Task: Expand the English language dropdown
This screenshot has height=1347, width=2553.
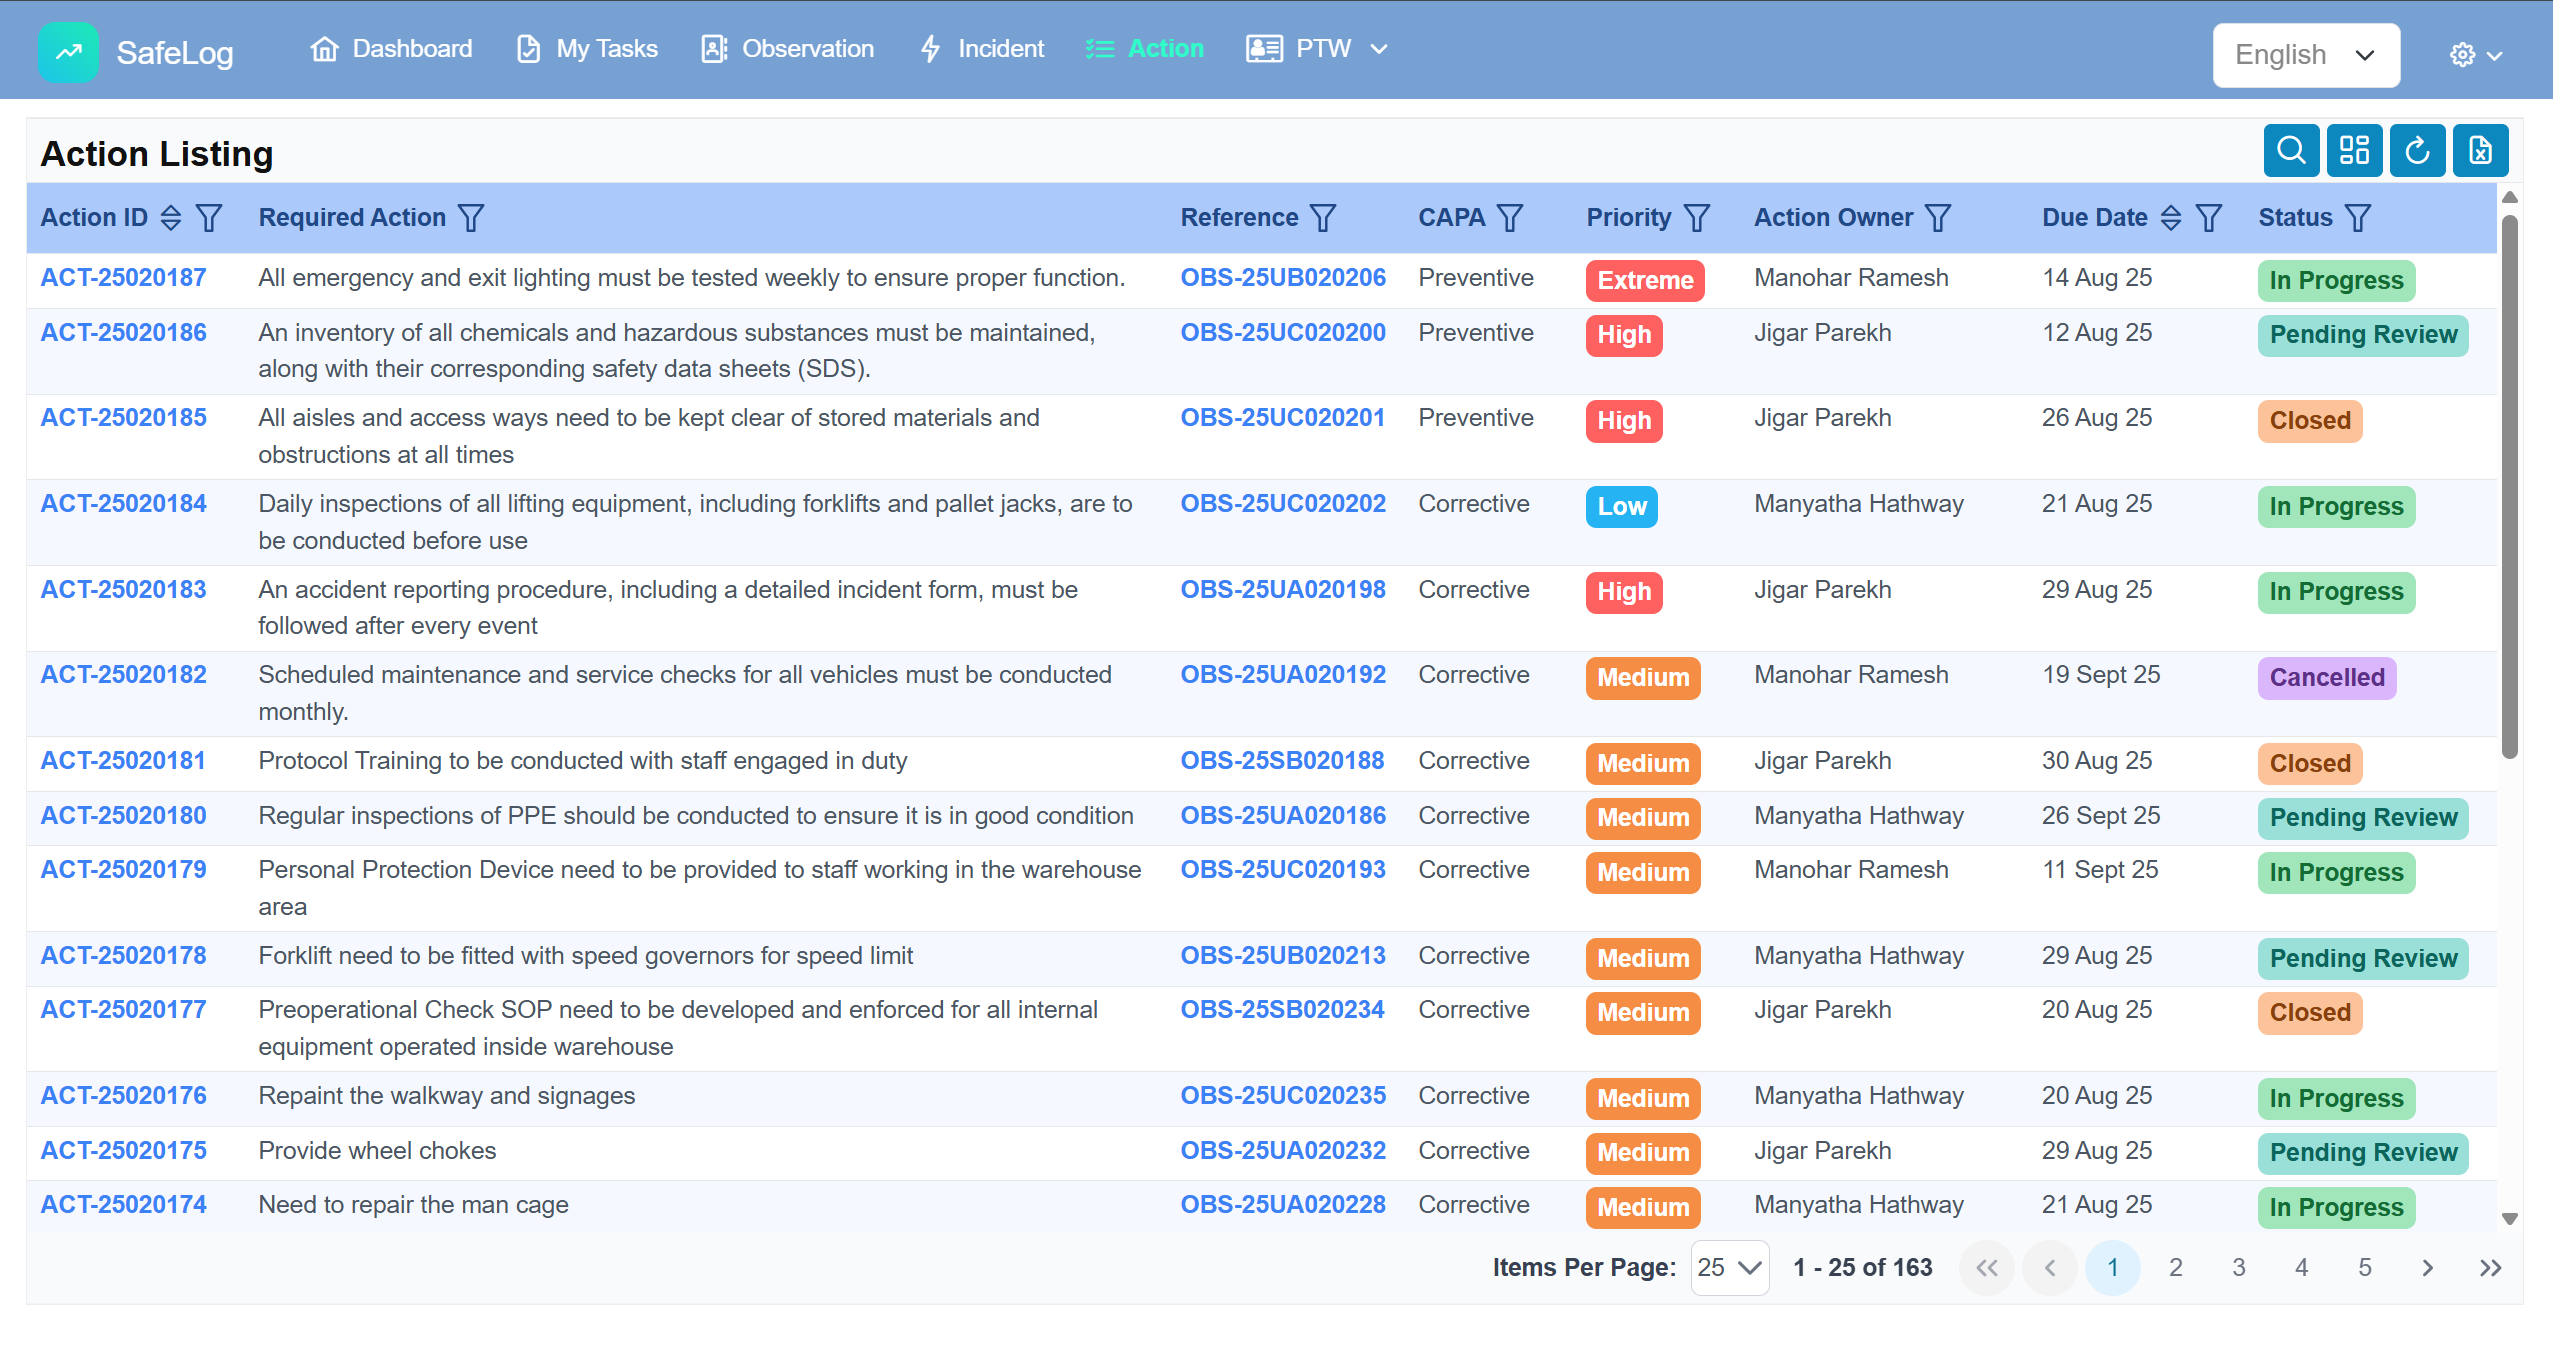Action: tap(2305, 55)
